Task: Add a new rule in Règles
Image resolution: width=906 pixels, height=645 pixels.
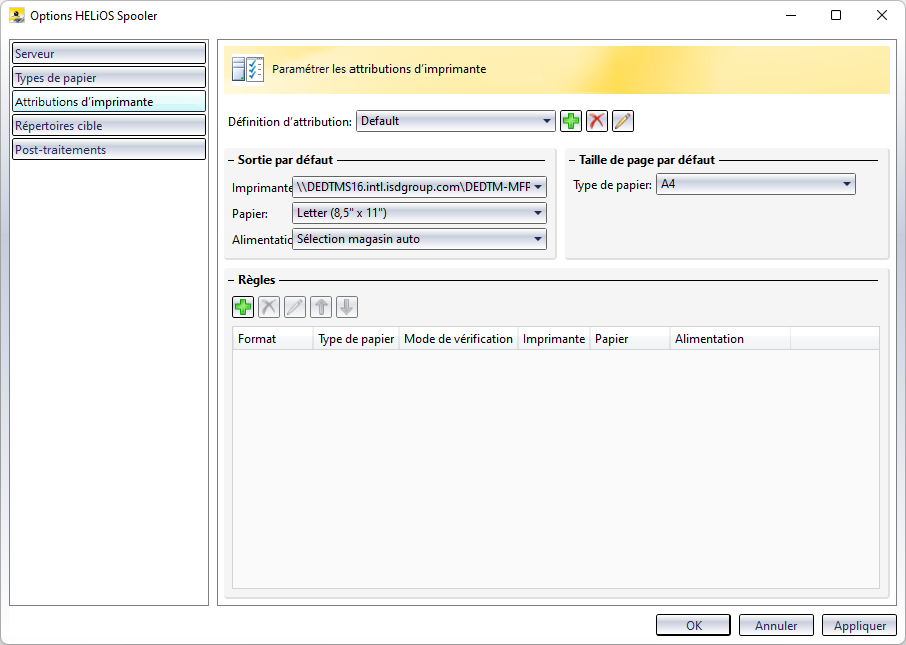Action: click(243, 307)
